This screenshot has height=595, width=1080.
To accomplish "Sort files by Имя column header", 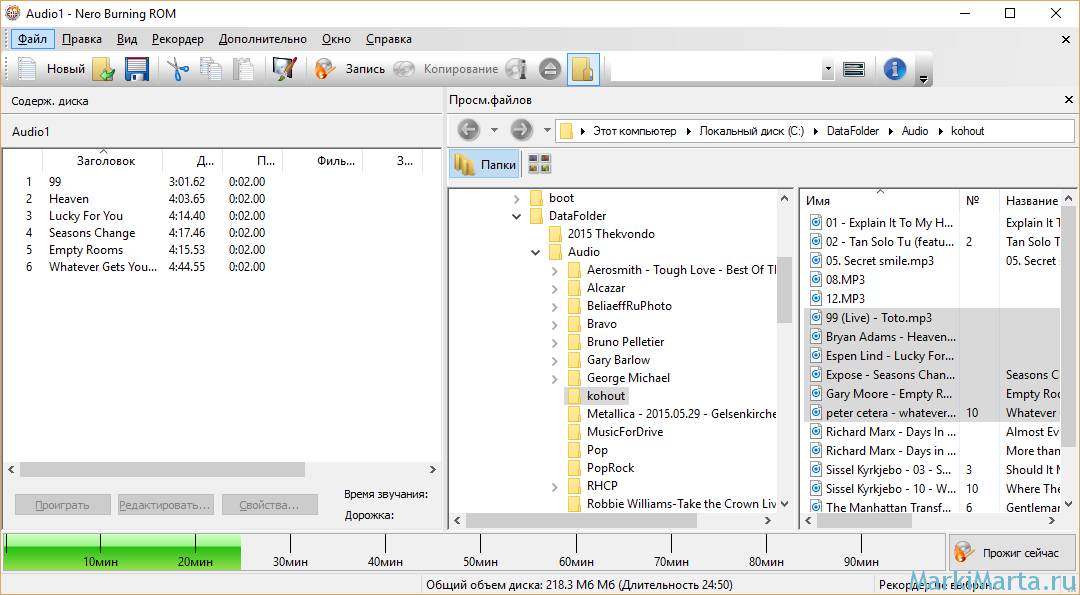I will click(880, 200).
